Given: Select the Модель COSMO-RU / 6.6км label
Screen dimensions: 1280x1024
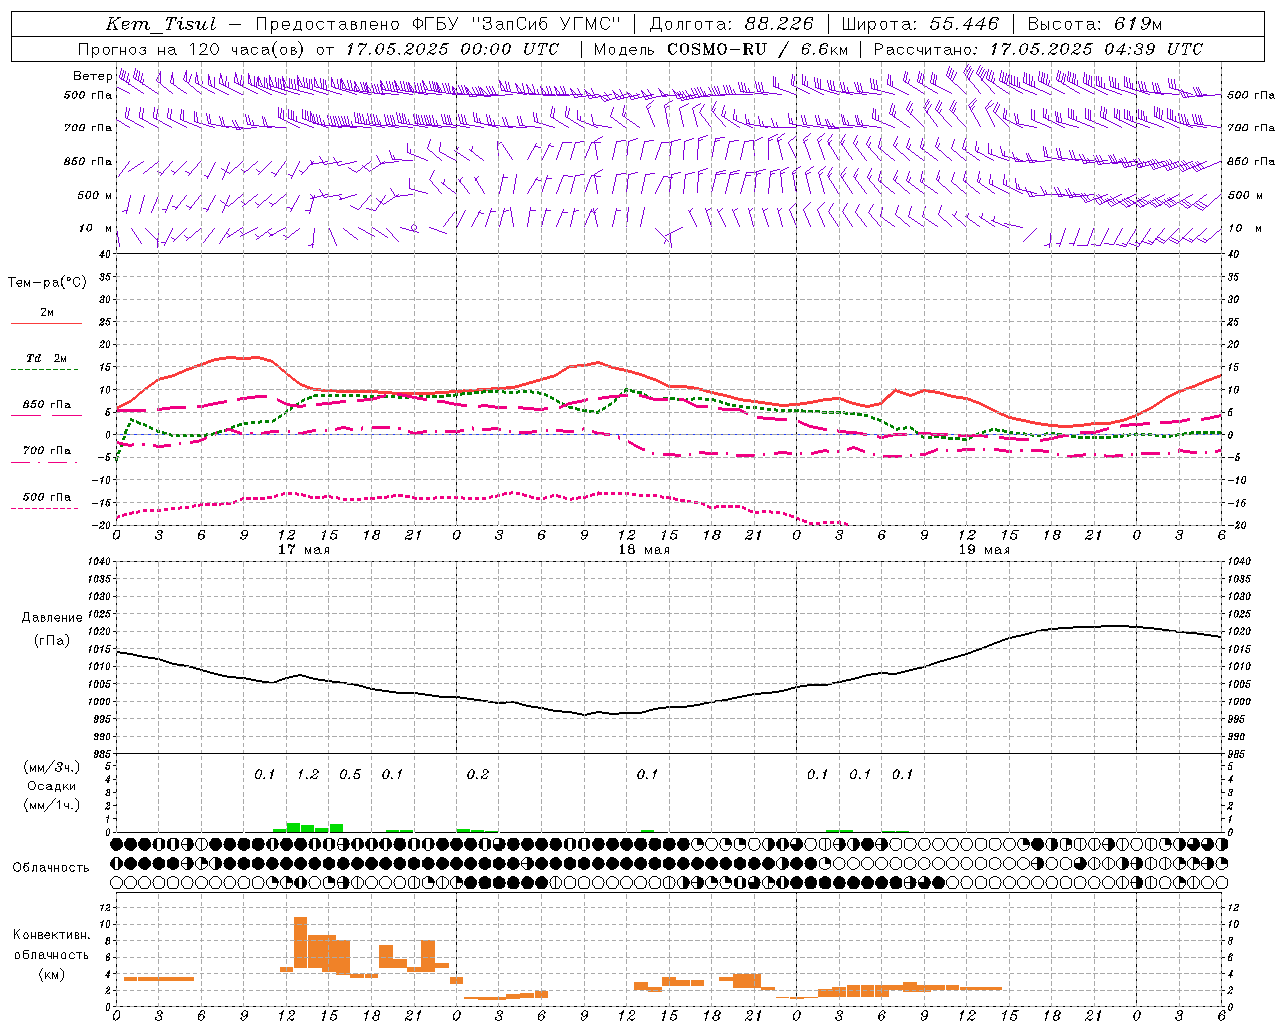Looking at the screenshot, I should click(721, 49).
